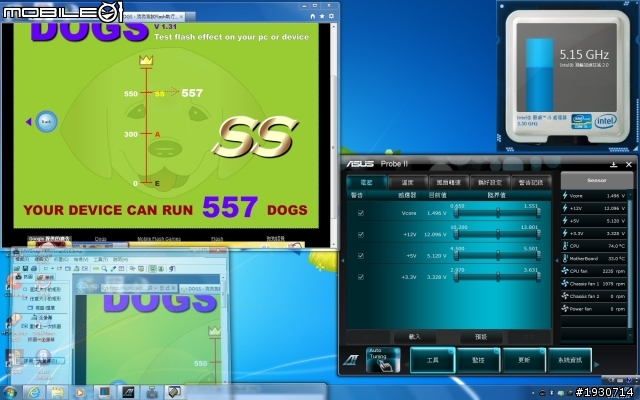Image resolution: width=640 pixels, height=400 pixels.
Task: Click browser page scrollbar up arrow
Action: pos(333,27)
